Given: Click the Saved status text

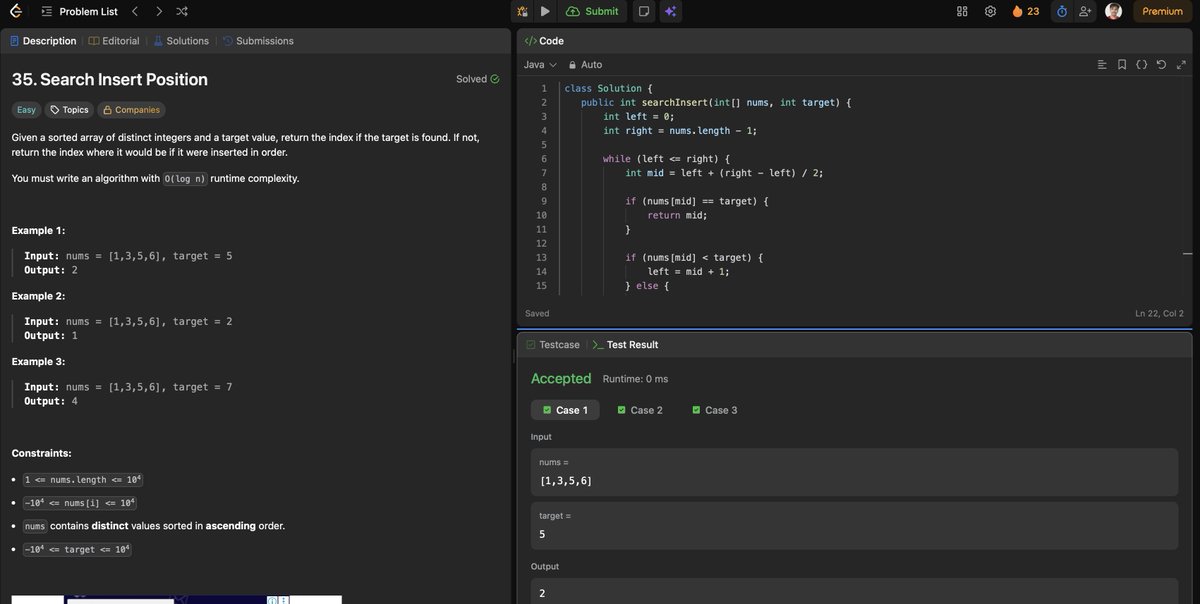Looking at the screenshot, I should click(x=537, y=313).
